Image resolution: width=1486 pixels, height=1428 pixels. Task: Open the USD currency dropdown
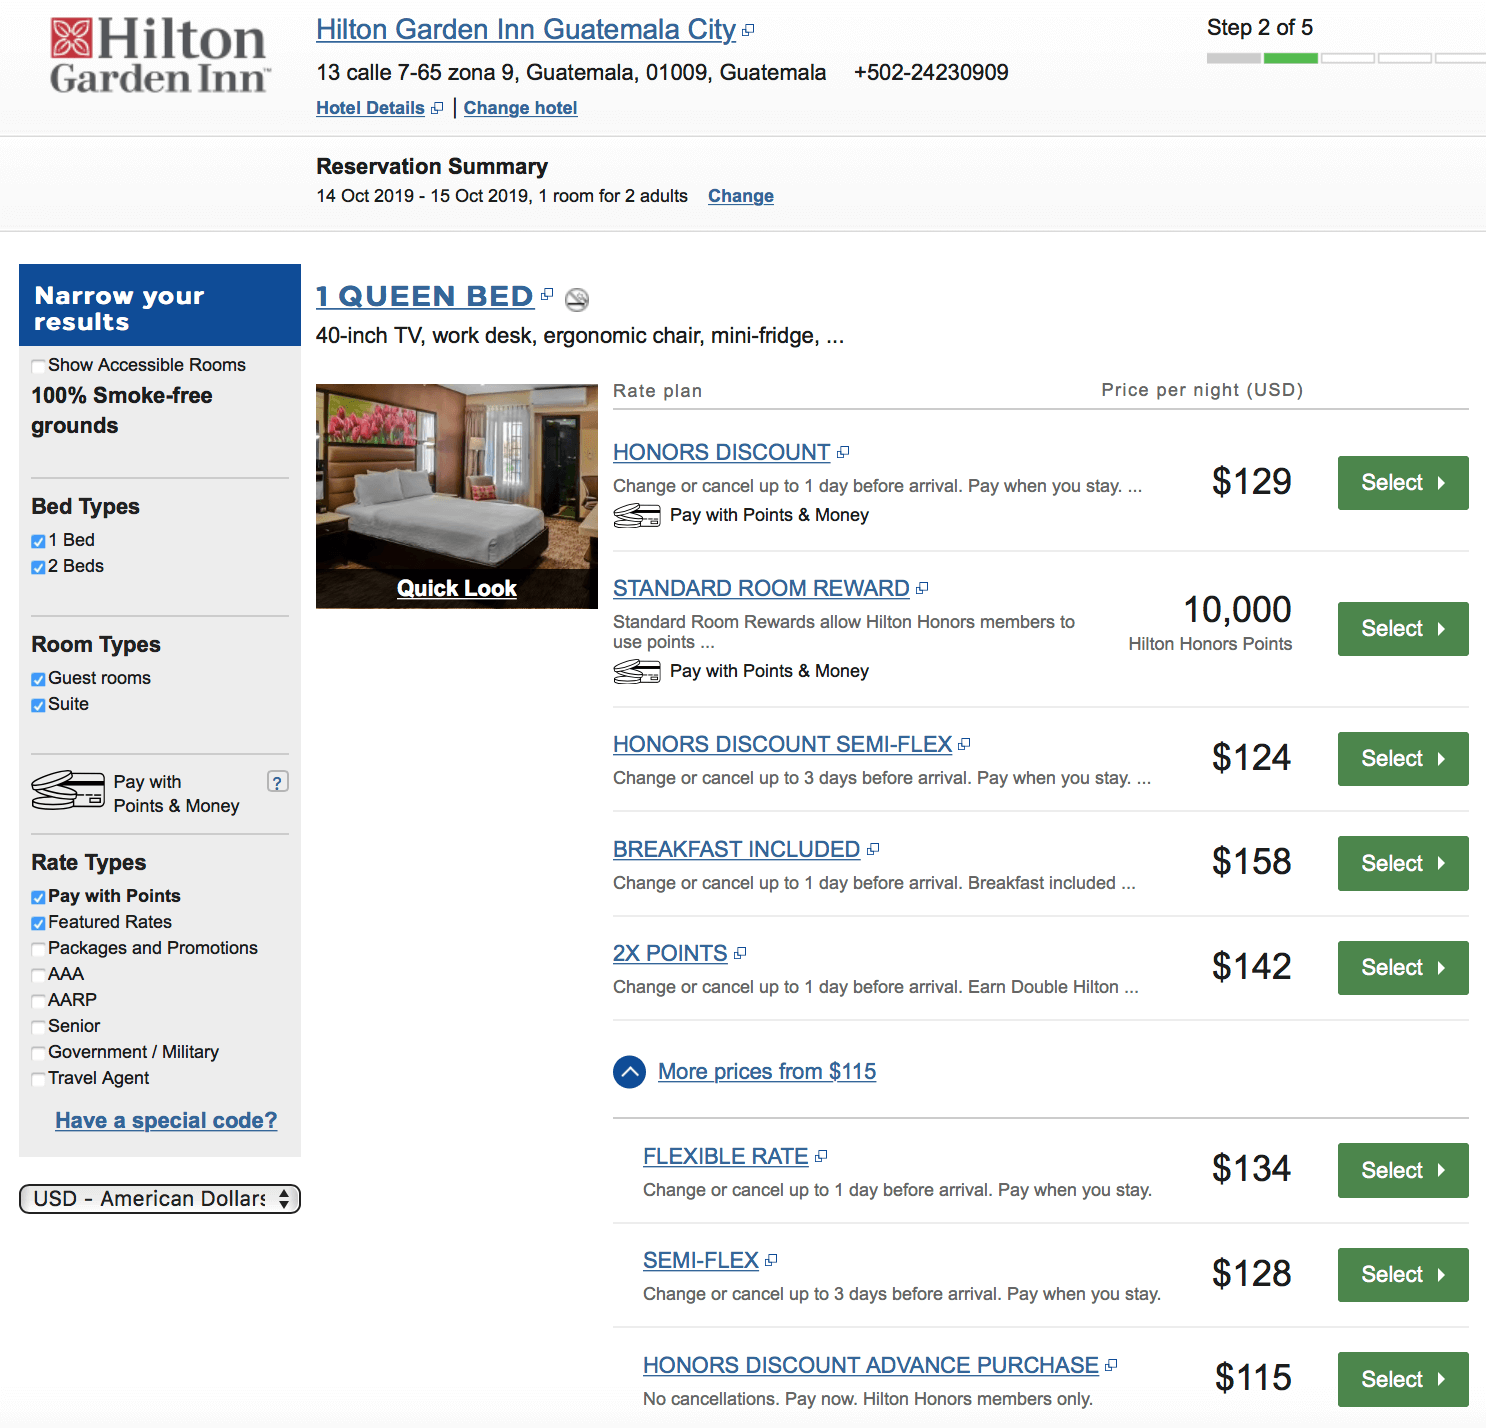coord(159,1198)
